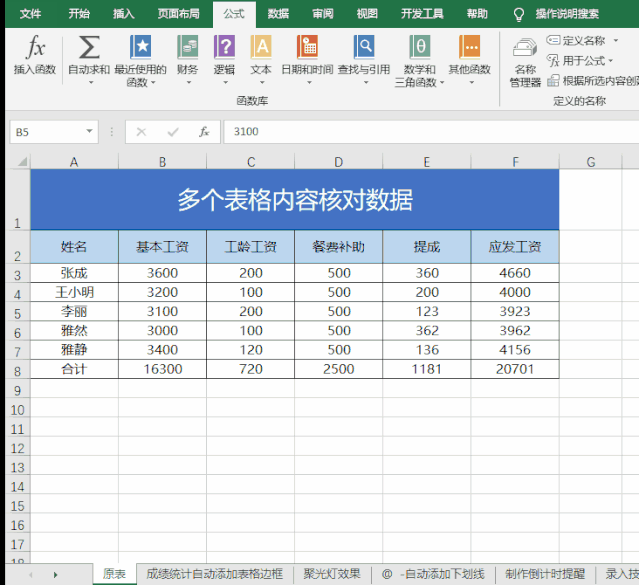
Task: Click the formula bar cancel X icon
Action: 141,132
